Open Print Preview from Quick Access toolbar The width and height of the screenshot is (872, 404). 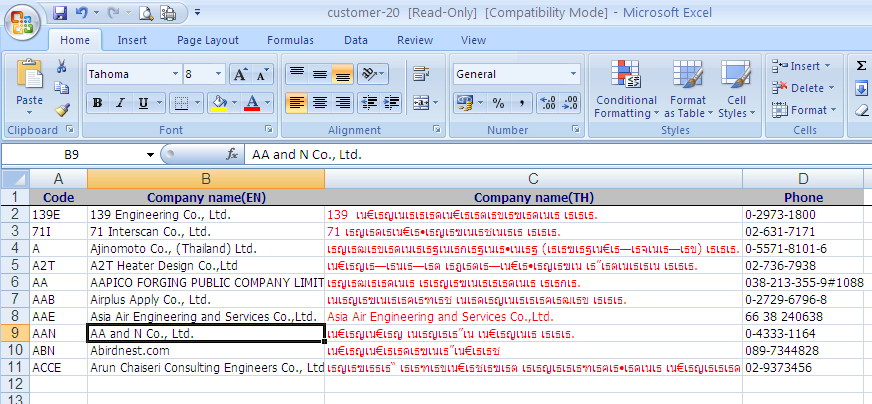coord(146,13)
